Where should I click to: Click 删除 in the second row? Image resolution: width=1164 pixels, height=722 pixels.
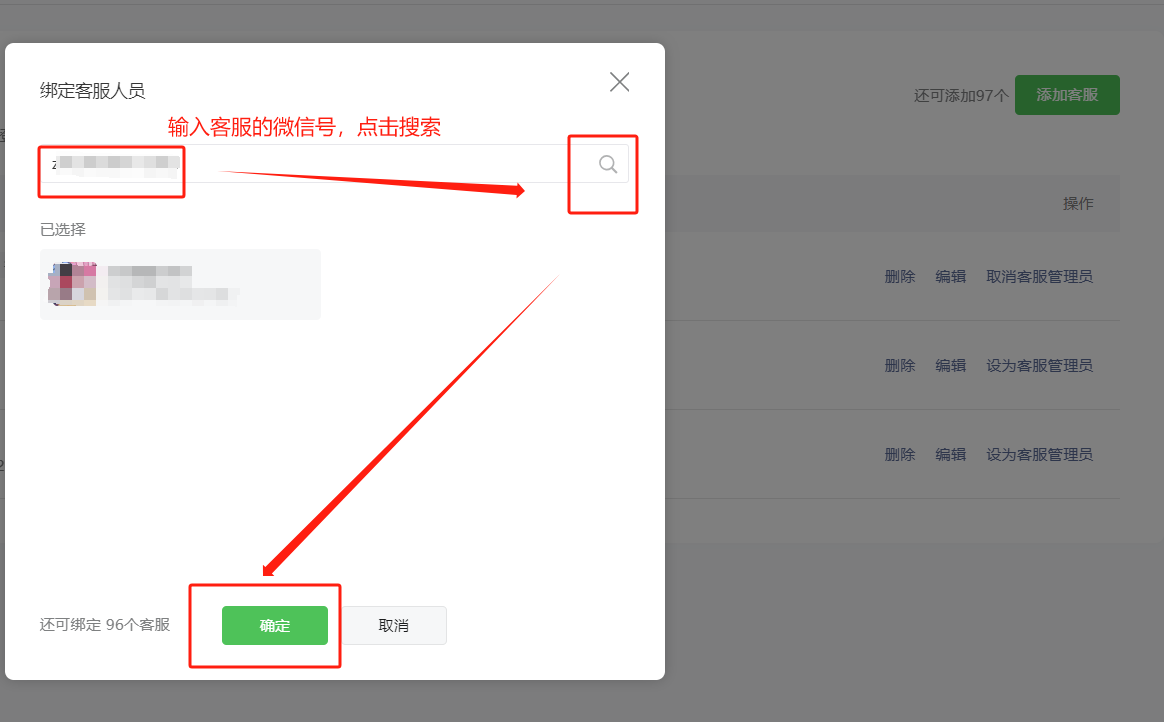900,366
